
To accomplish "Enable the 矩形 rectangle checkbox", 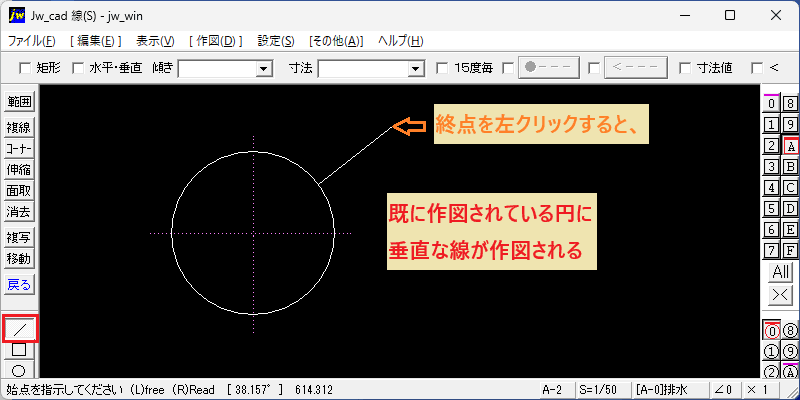I will [24, 68].
